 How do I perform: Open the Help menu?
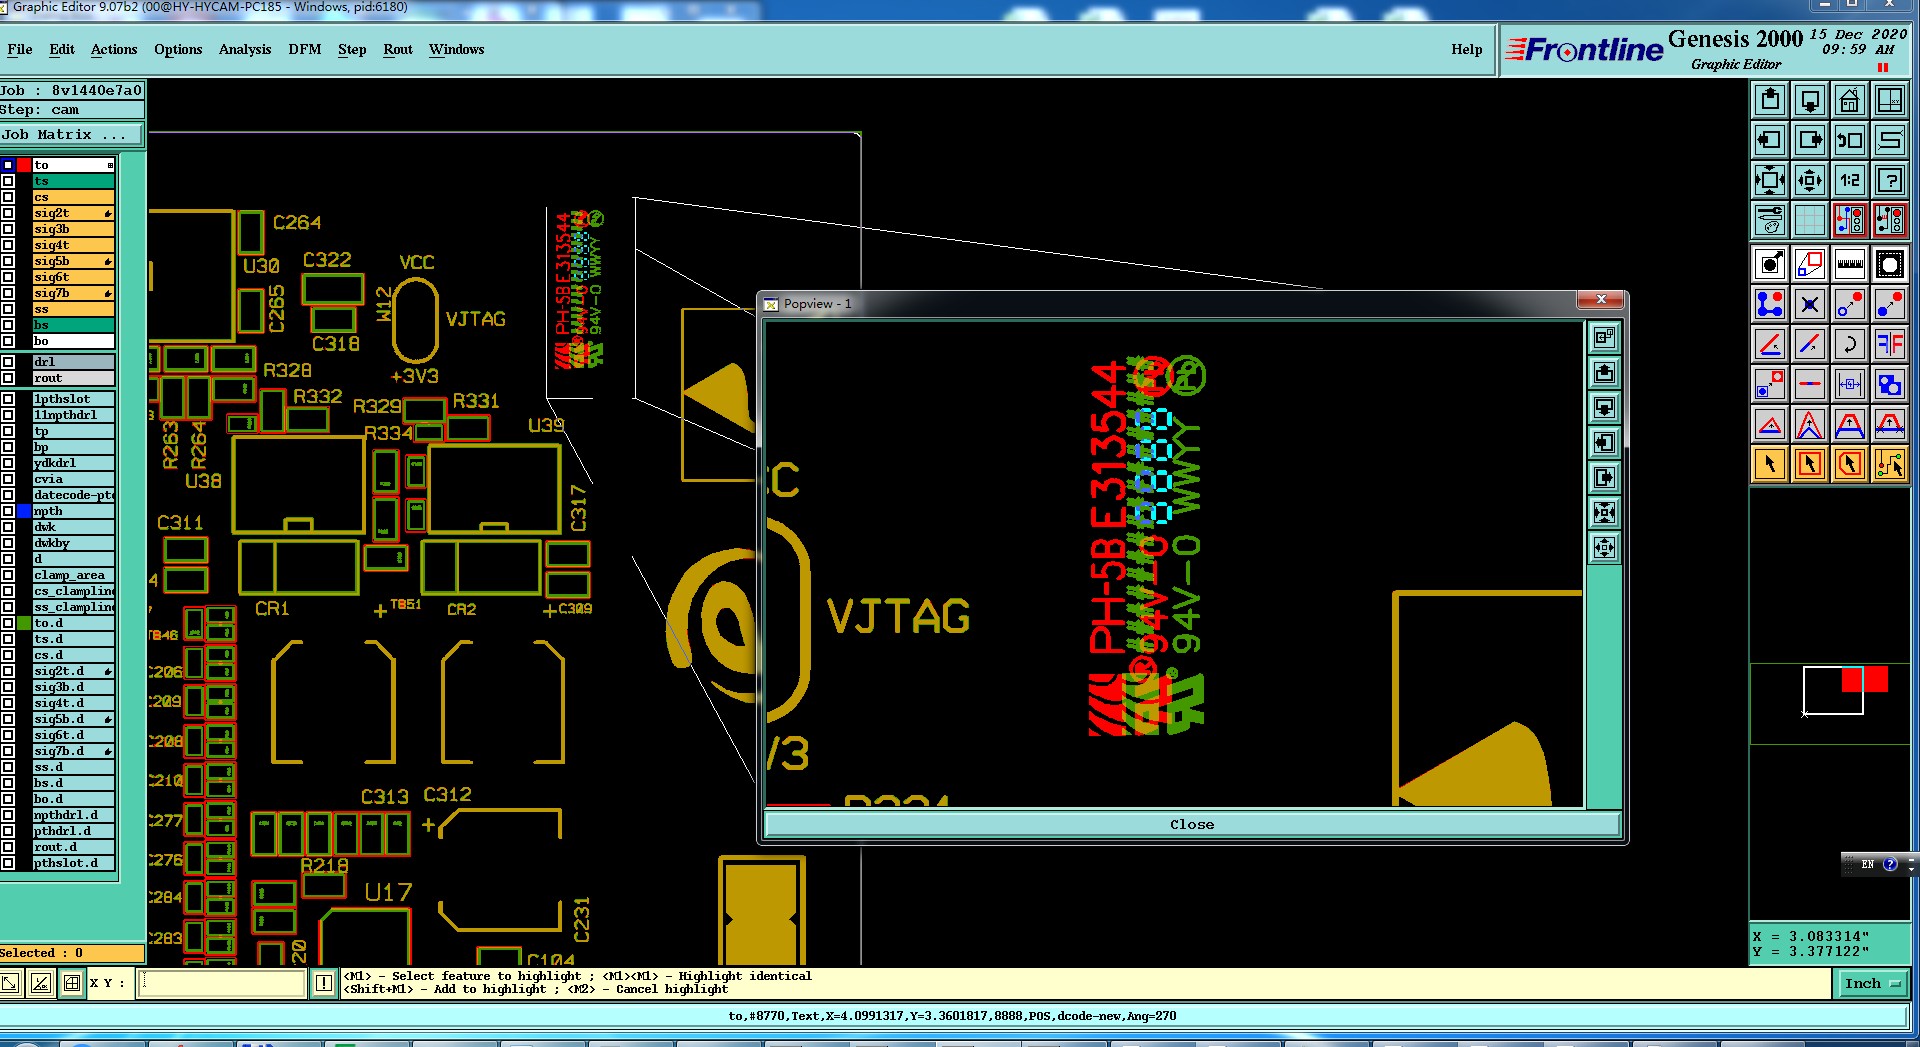(1467, 49)
